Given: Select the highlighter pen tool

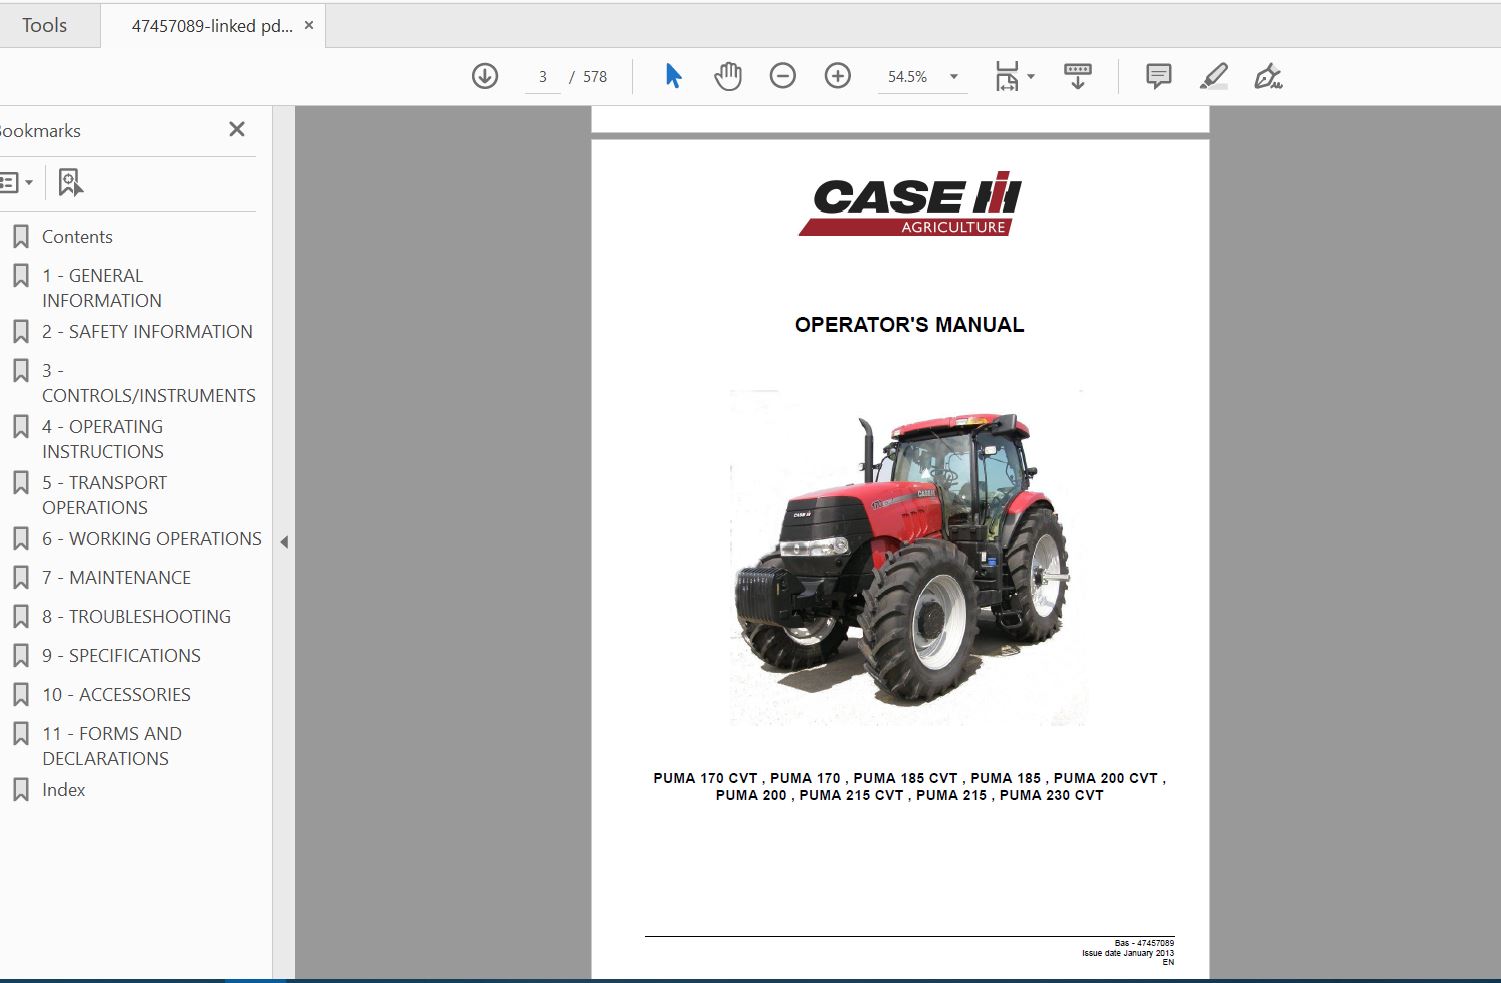Looking at the screenshot, I should coord(1214,76).
